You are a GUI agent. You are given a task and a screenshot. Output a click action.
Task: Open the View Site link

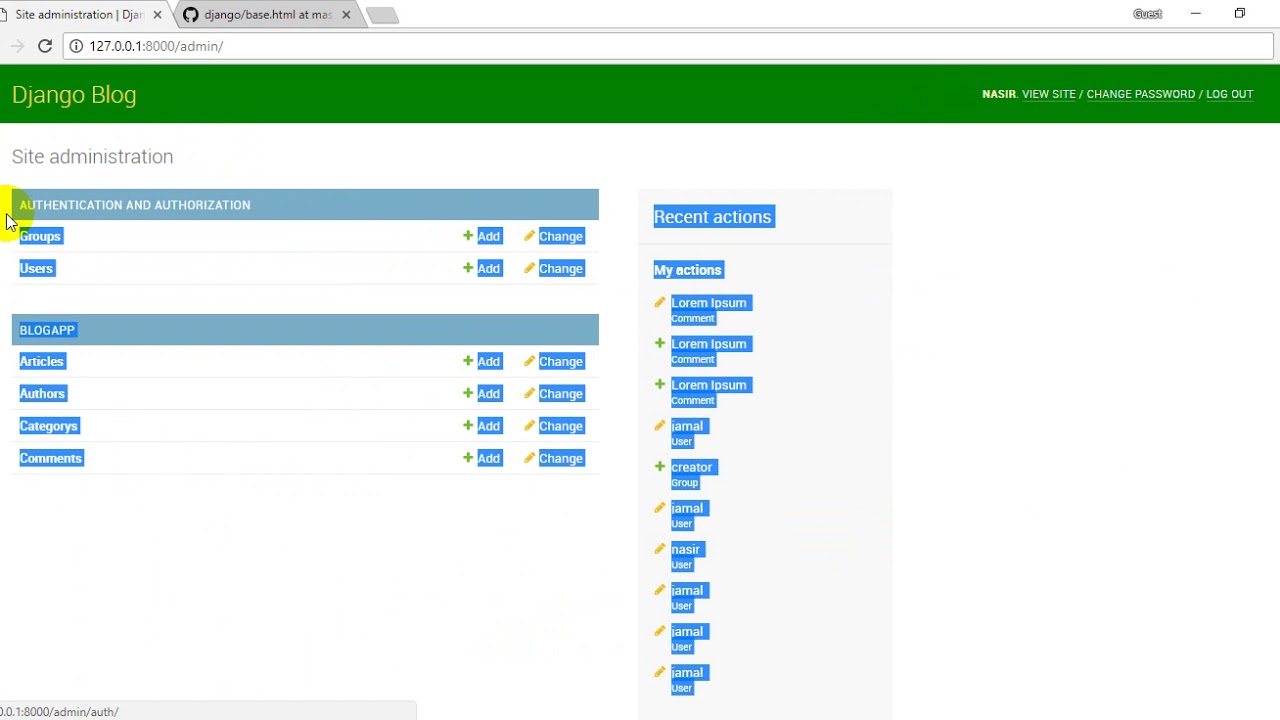1049,94
